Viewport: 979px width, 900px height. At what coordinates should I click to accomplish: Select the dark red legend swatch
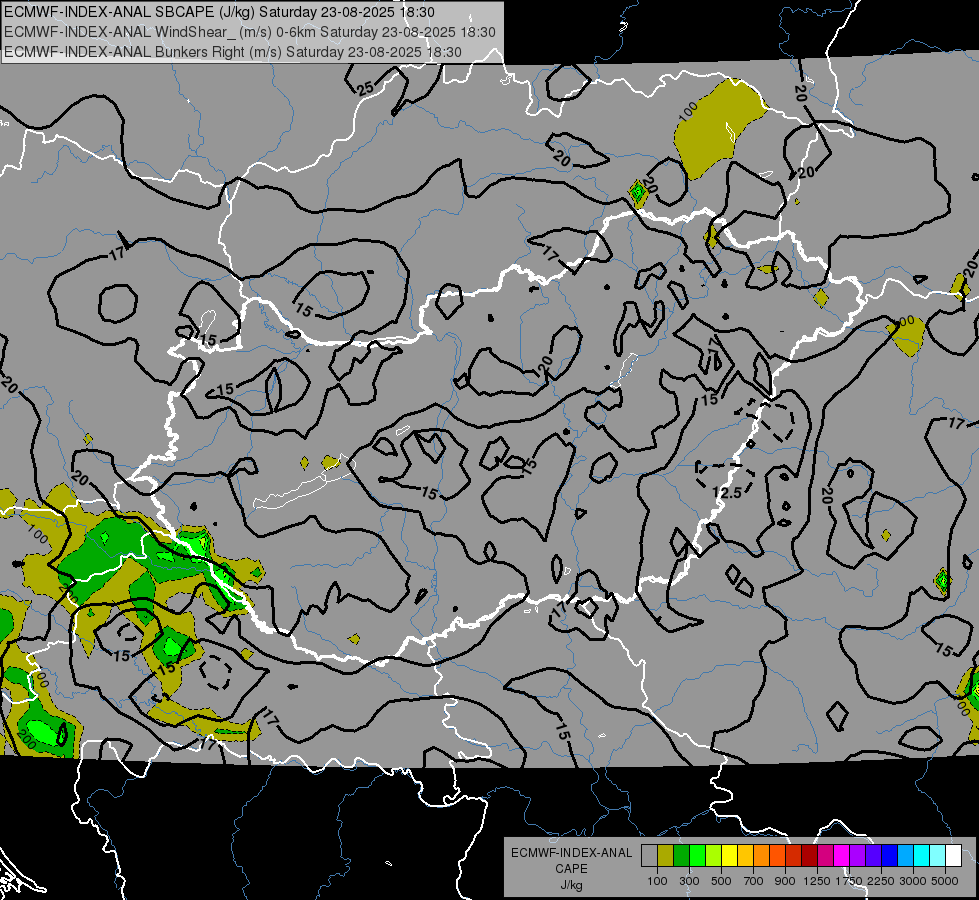click(810, 855)
